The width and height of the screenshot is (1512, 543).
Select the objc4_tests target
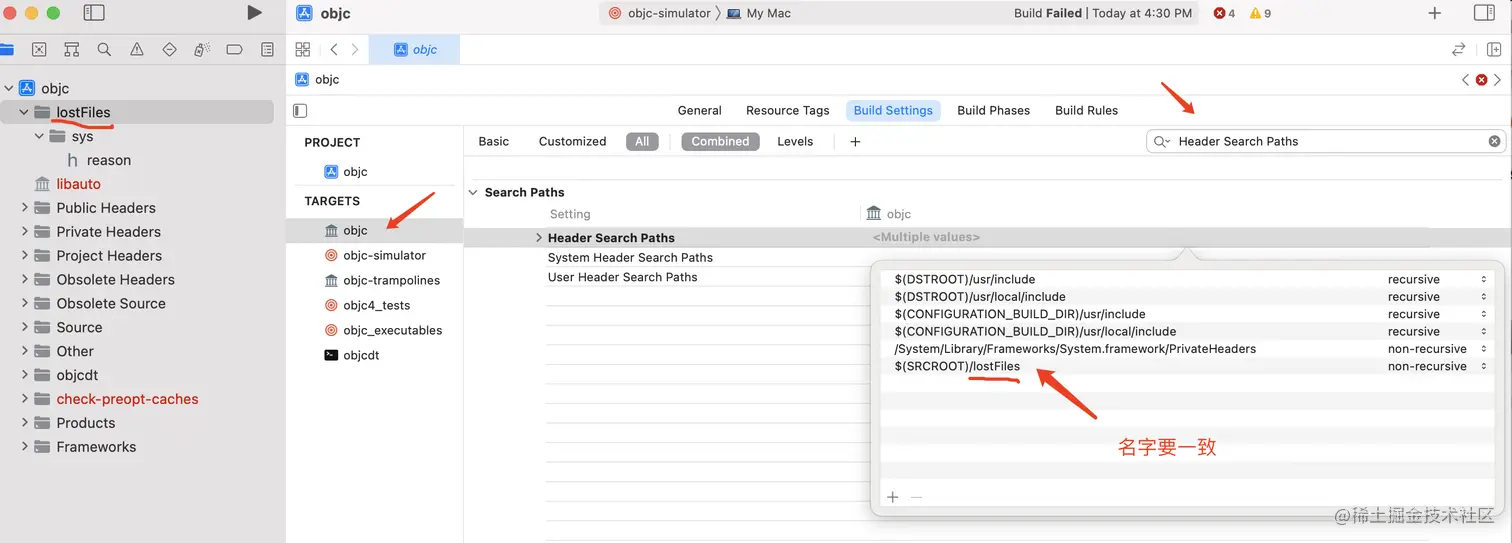click(x=367, y=305)
